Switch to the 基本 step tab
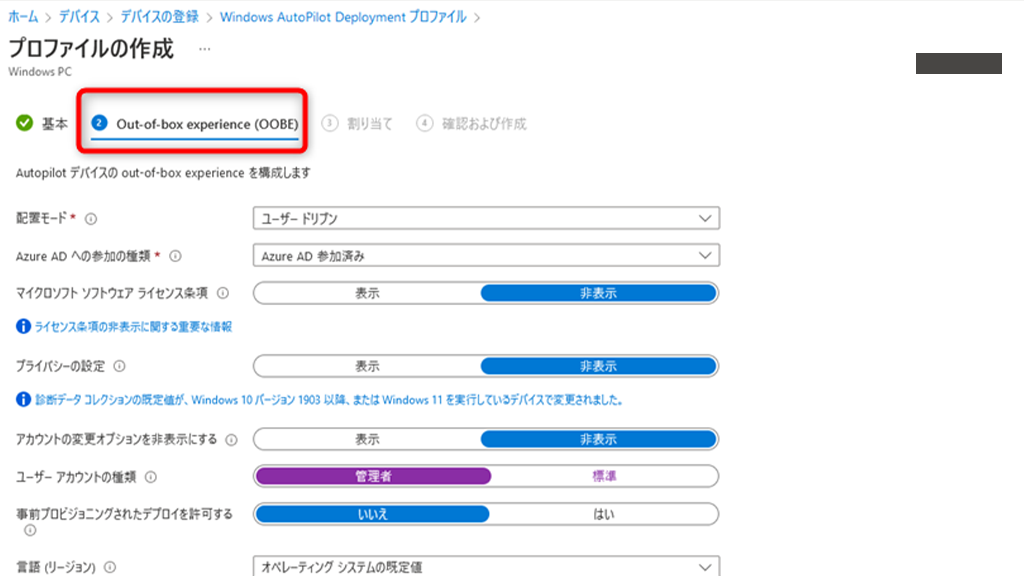The image size is (1024, 576). 44,123
